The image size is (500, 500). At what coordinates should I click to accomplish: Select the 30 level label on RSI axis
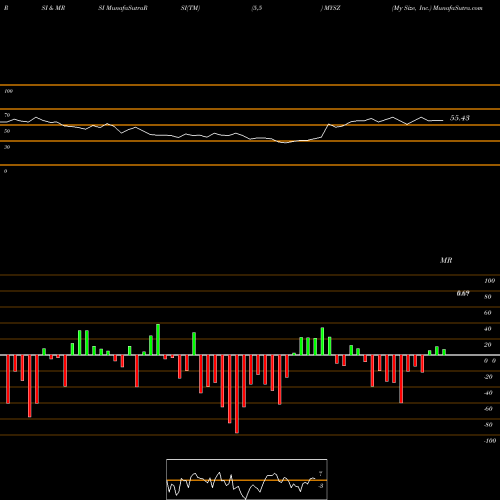[x=7, y=147]
